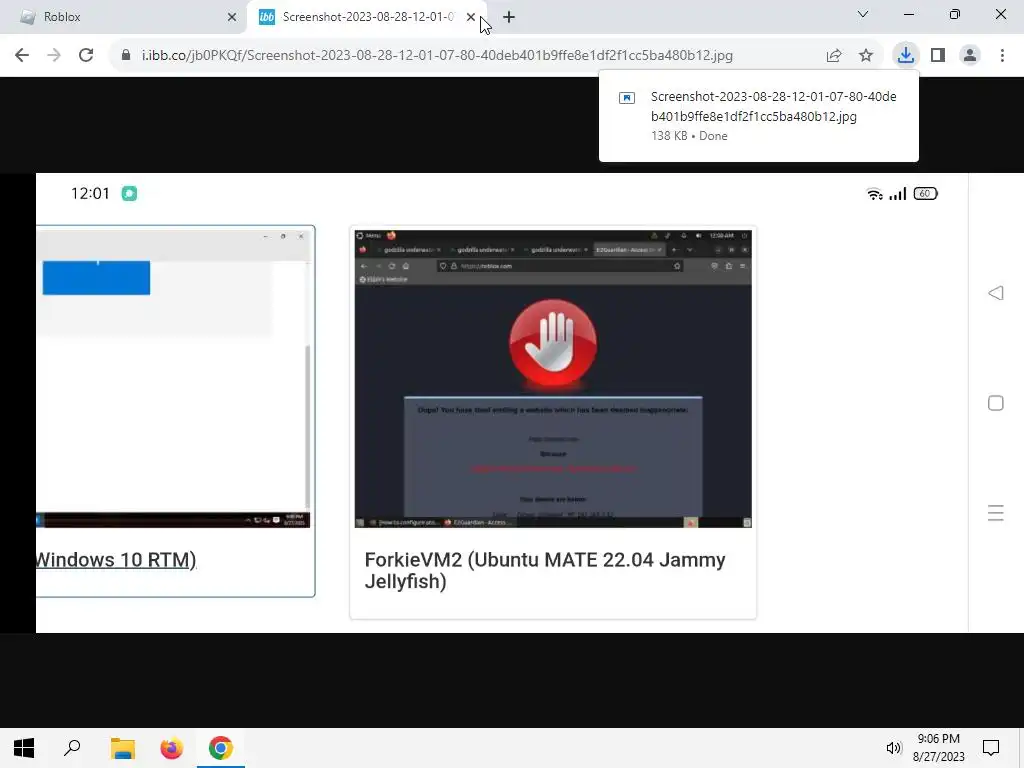Click the address bar URL

click(x=437, y=56)
